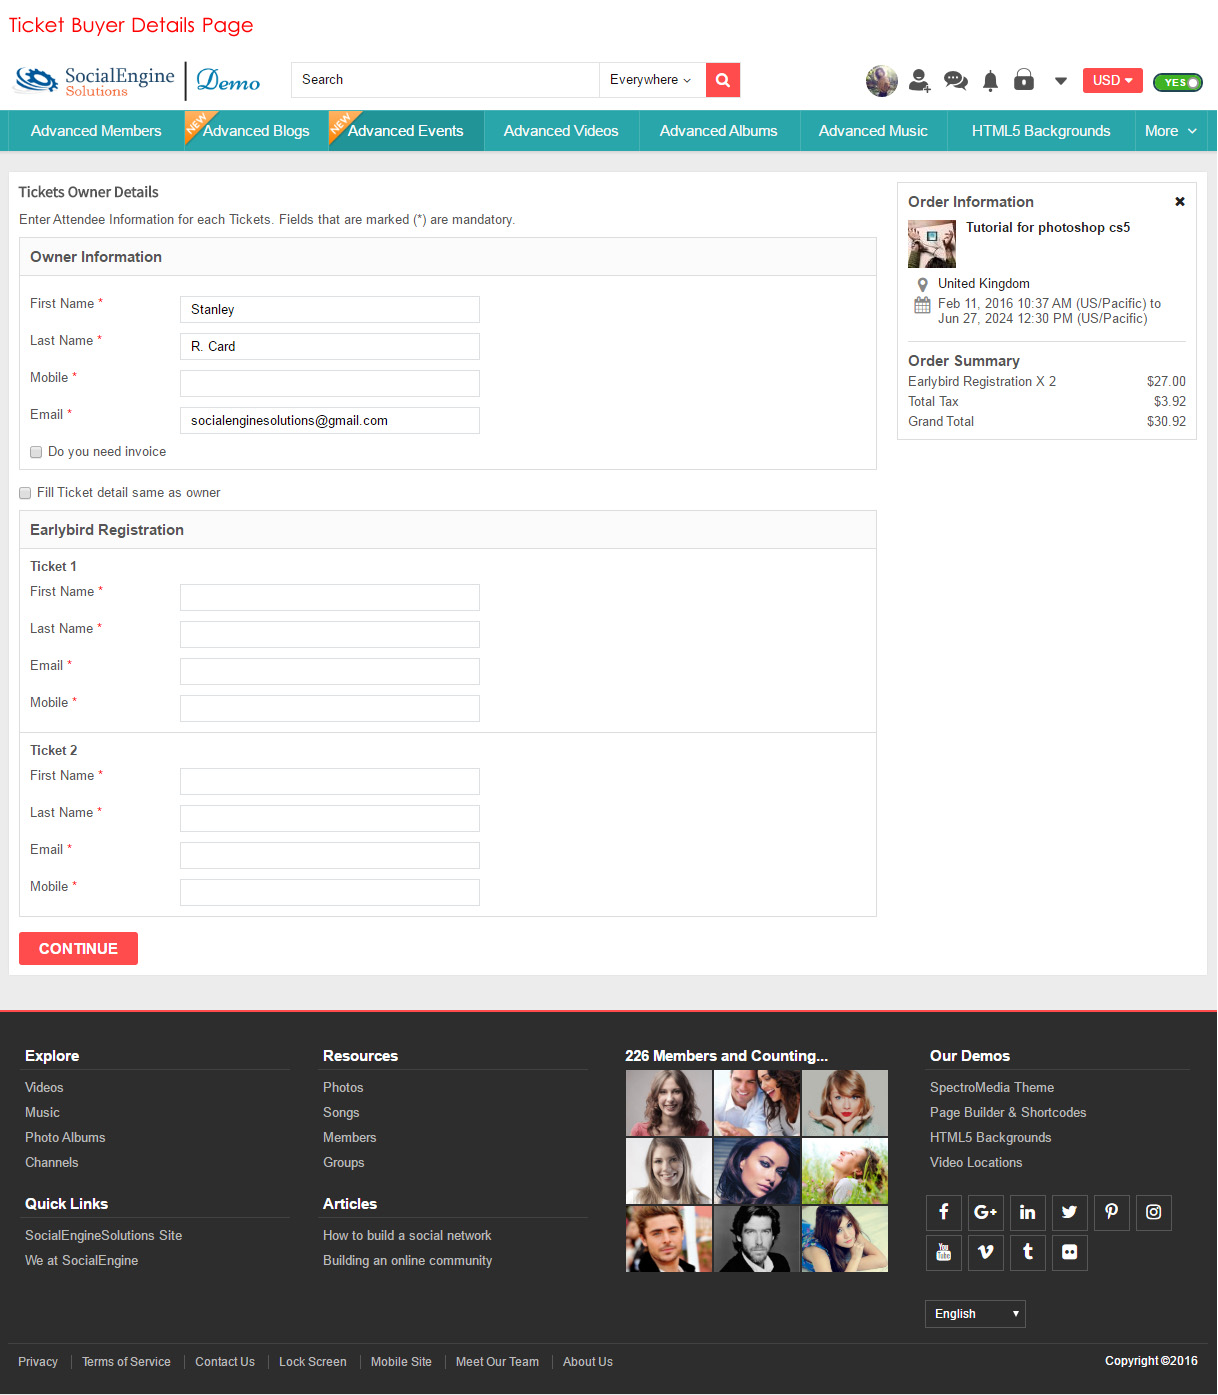Open the Twitter social link icon
The height and width of the screenshot is (1395, 1218).
[x=1069, y=1212]
